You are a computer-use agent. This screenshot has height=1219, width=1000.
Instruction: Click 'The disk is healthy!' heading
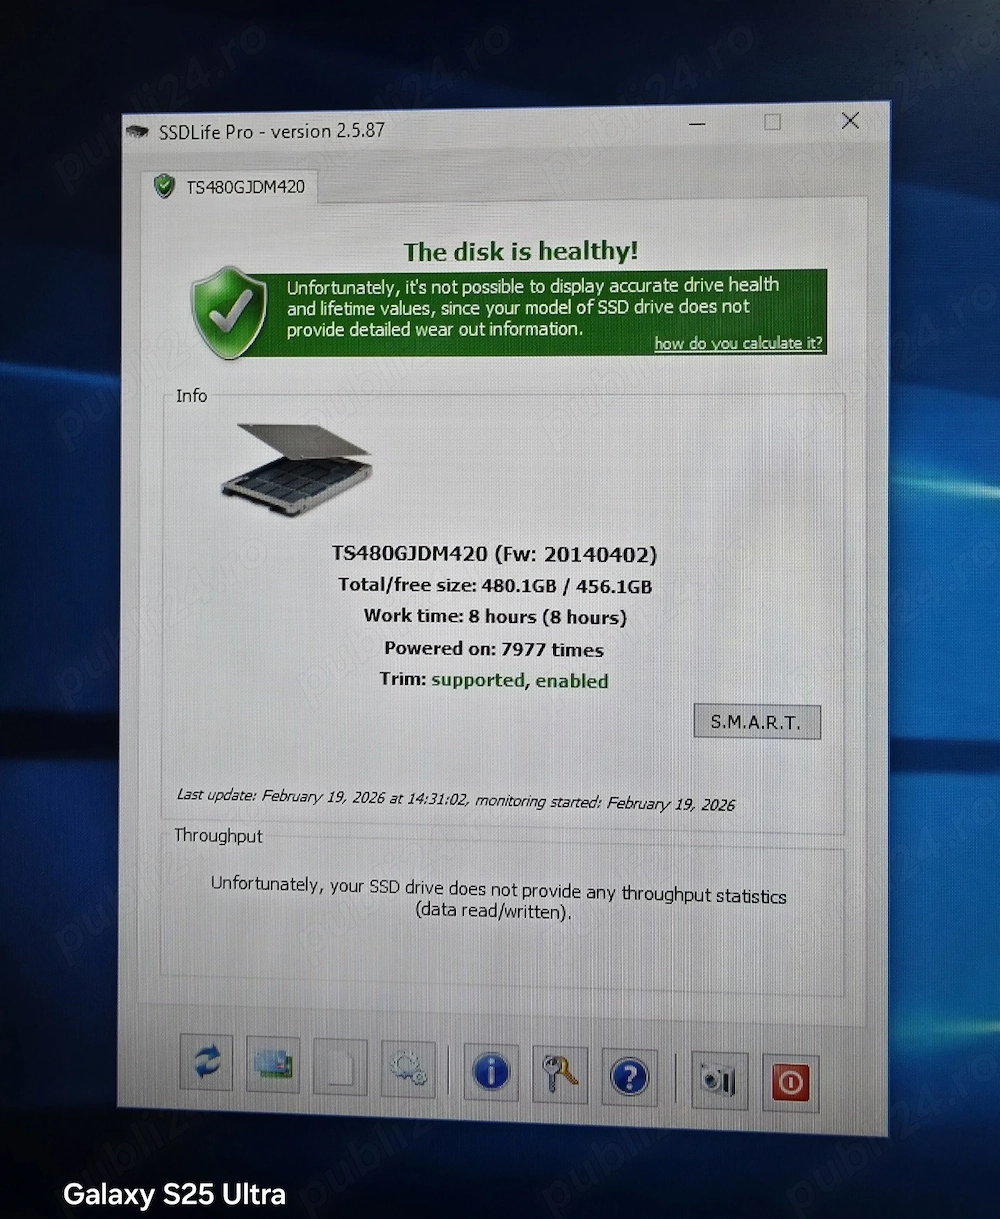[x=520, y=251]
